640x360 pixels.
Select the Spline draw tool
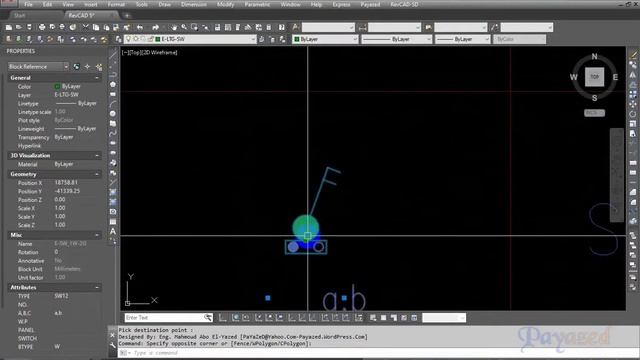click(113, 133)
